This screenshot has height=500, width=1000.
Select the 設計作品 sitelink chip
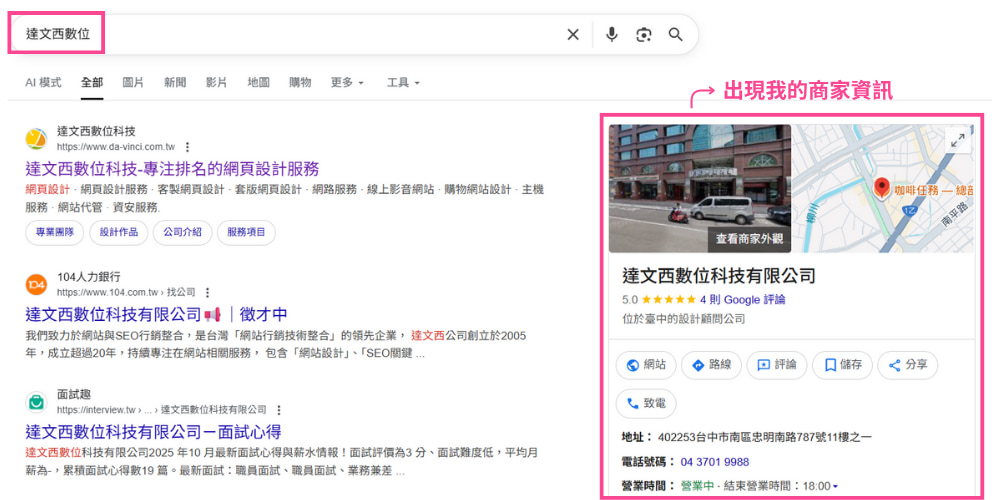tap(118, 232)
